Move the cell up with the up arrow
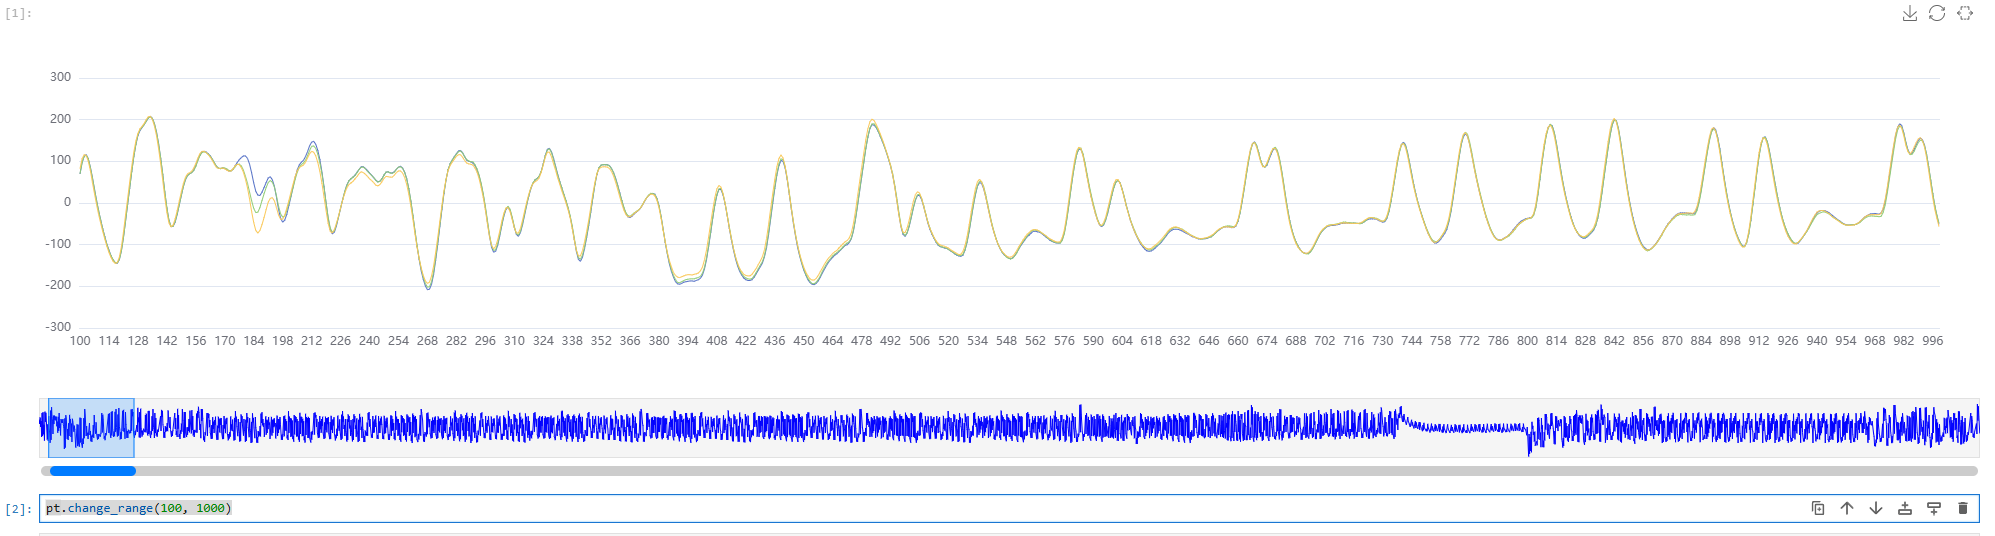 (1847, 508)
